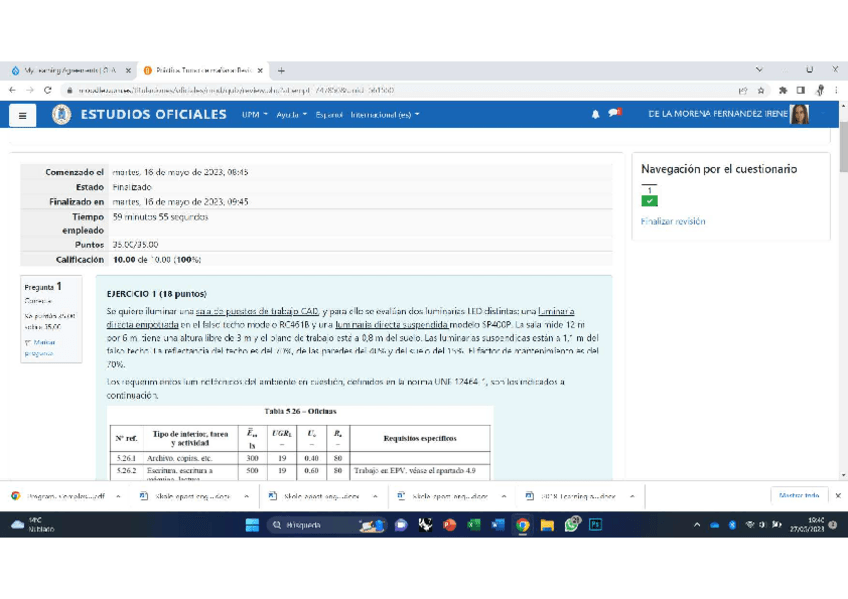Reload the page using the refresh icon
The height and width of the screenshot is (599, 848).
tap(48, 90)
